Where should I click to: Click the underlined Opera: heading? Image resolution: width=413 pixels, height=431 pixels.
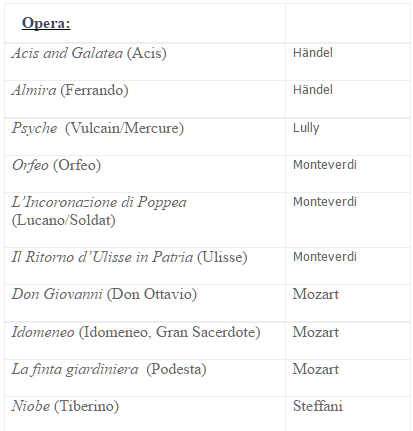click(46, 23)
